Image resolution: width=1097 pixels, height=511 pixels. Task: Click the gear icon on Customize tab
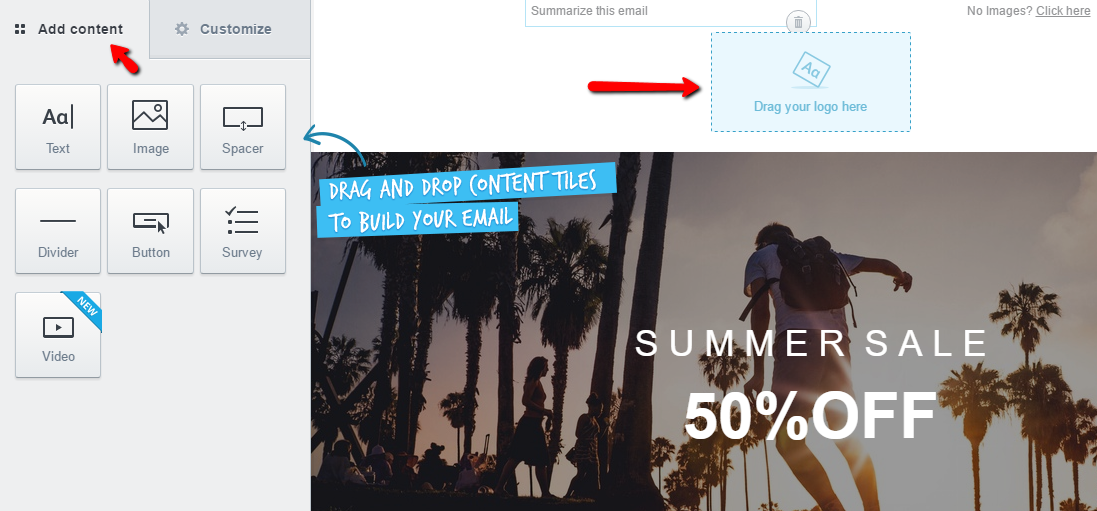pyautogui.click(x=182, y=29)
